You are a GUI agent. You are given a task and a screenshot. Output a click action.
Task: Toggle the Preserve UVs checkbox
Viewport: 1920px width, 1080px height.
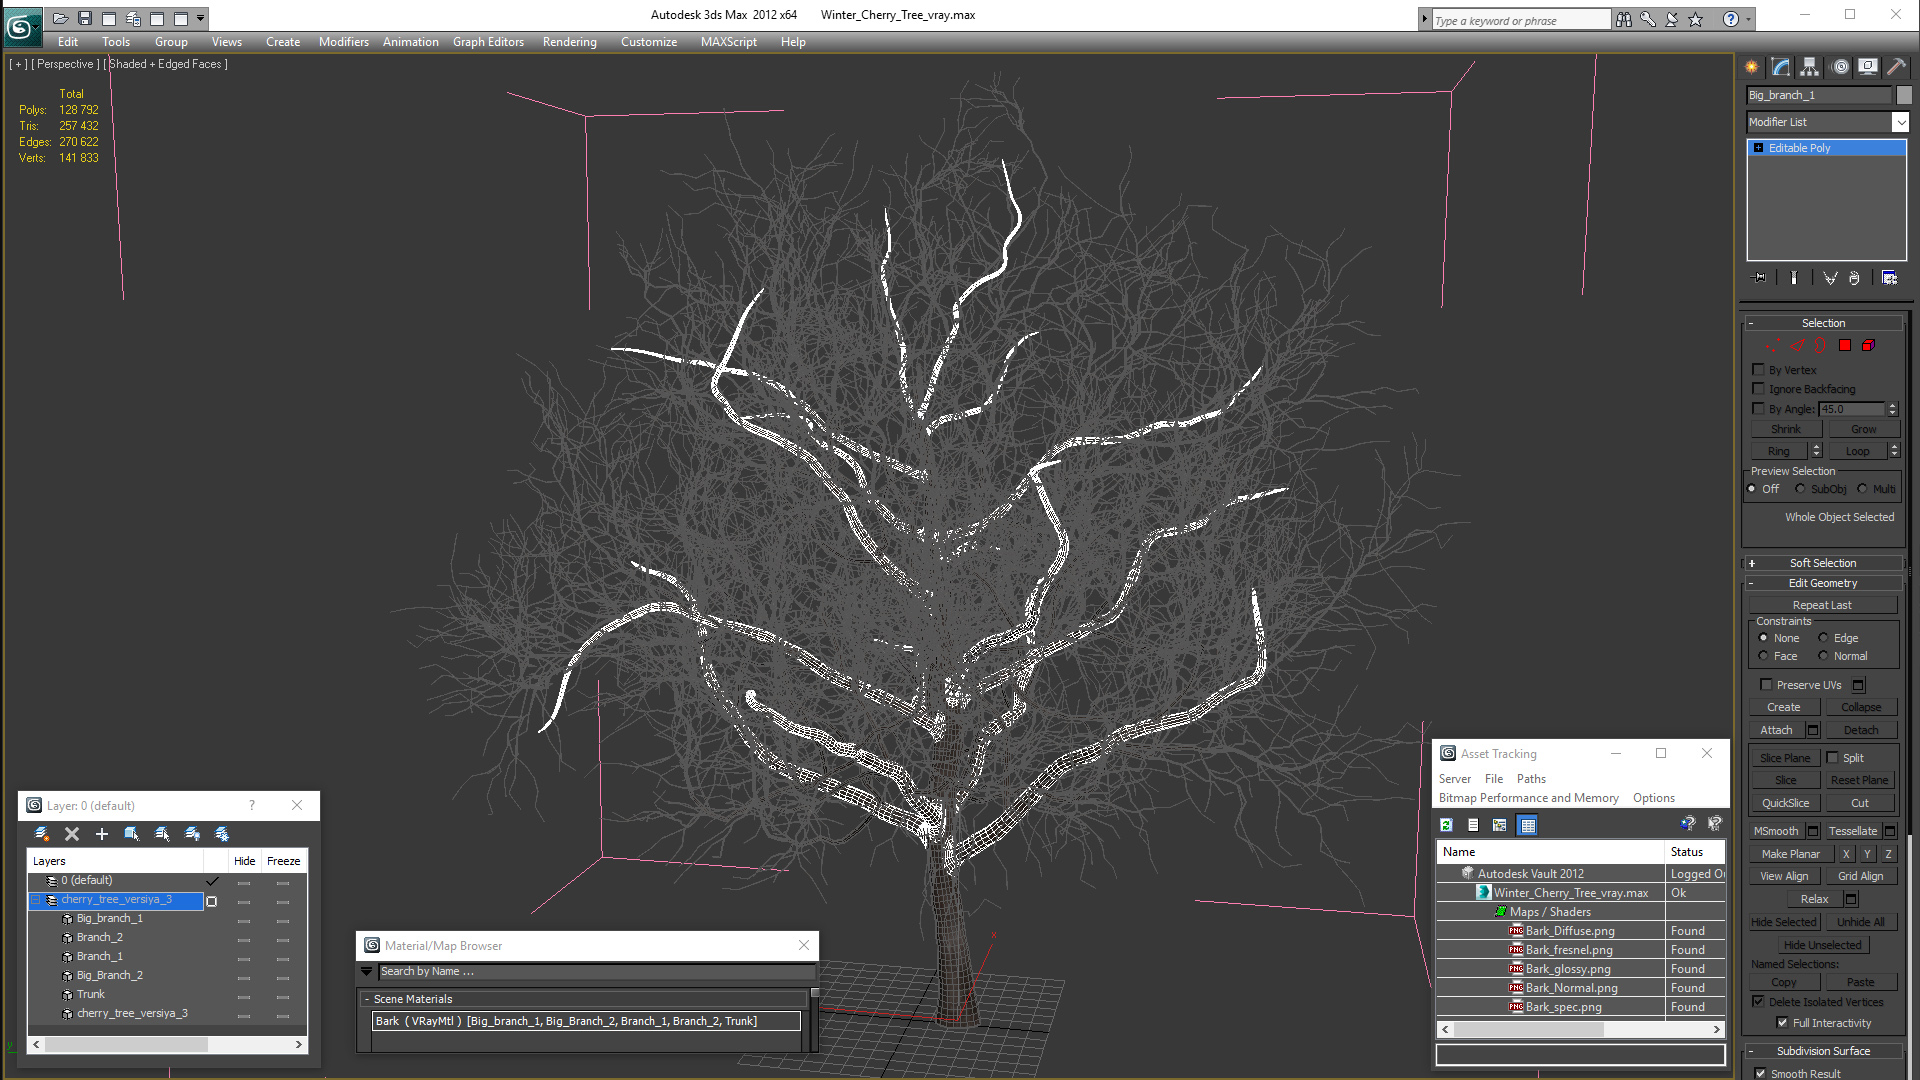[1766, 685]
